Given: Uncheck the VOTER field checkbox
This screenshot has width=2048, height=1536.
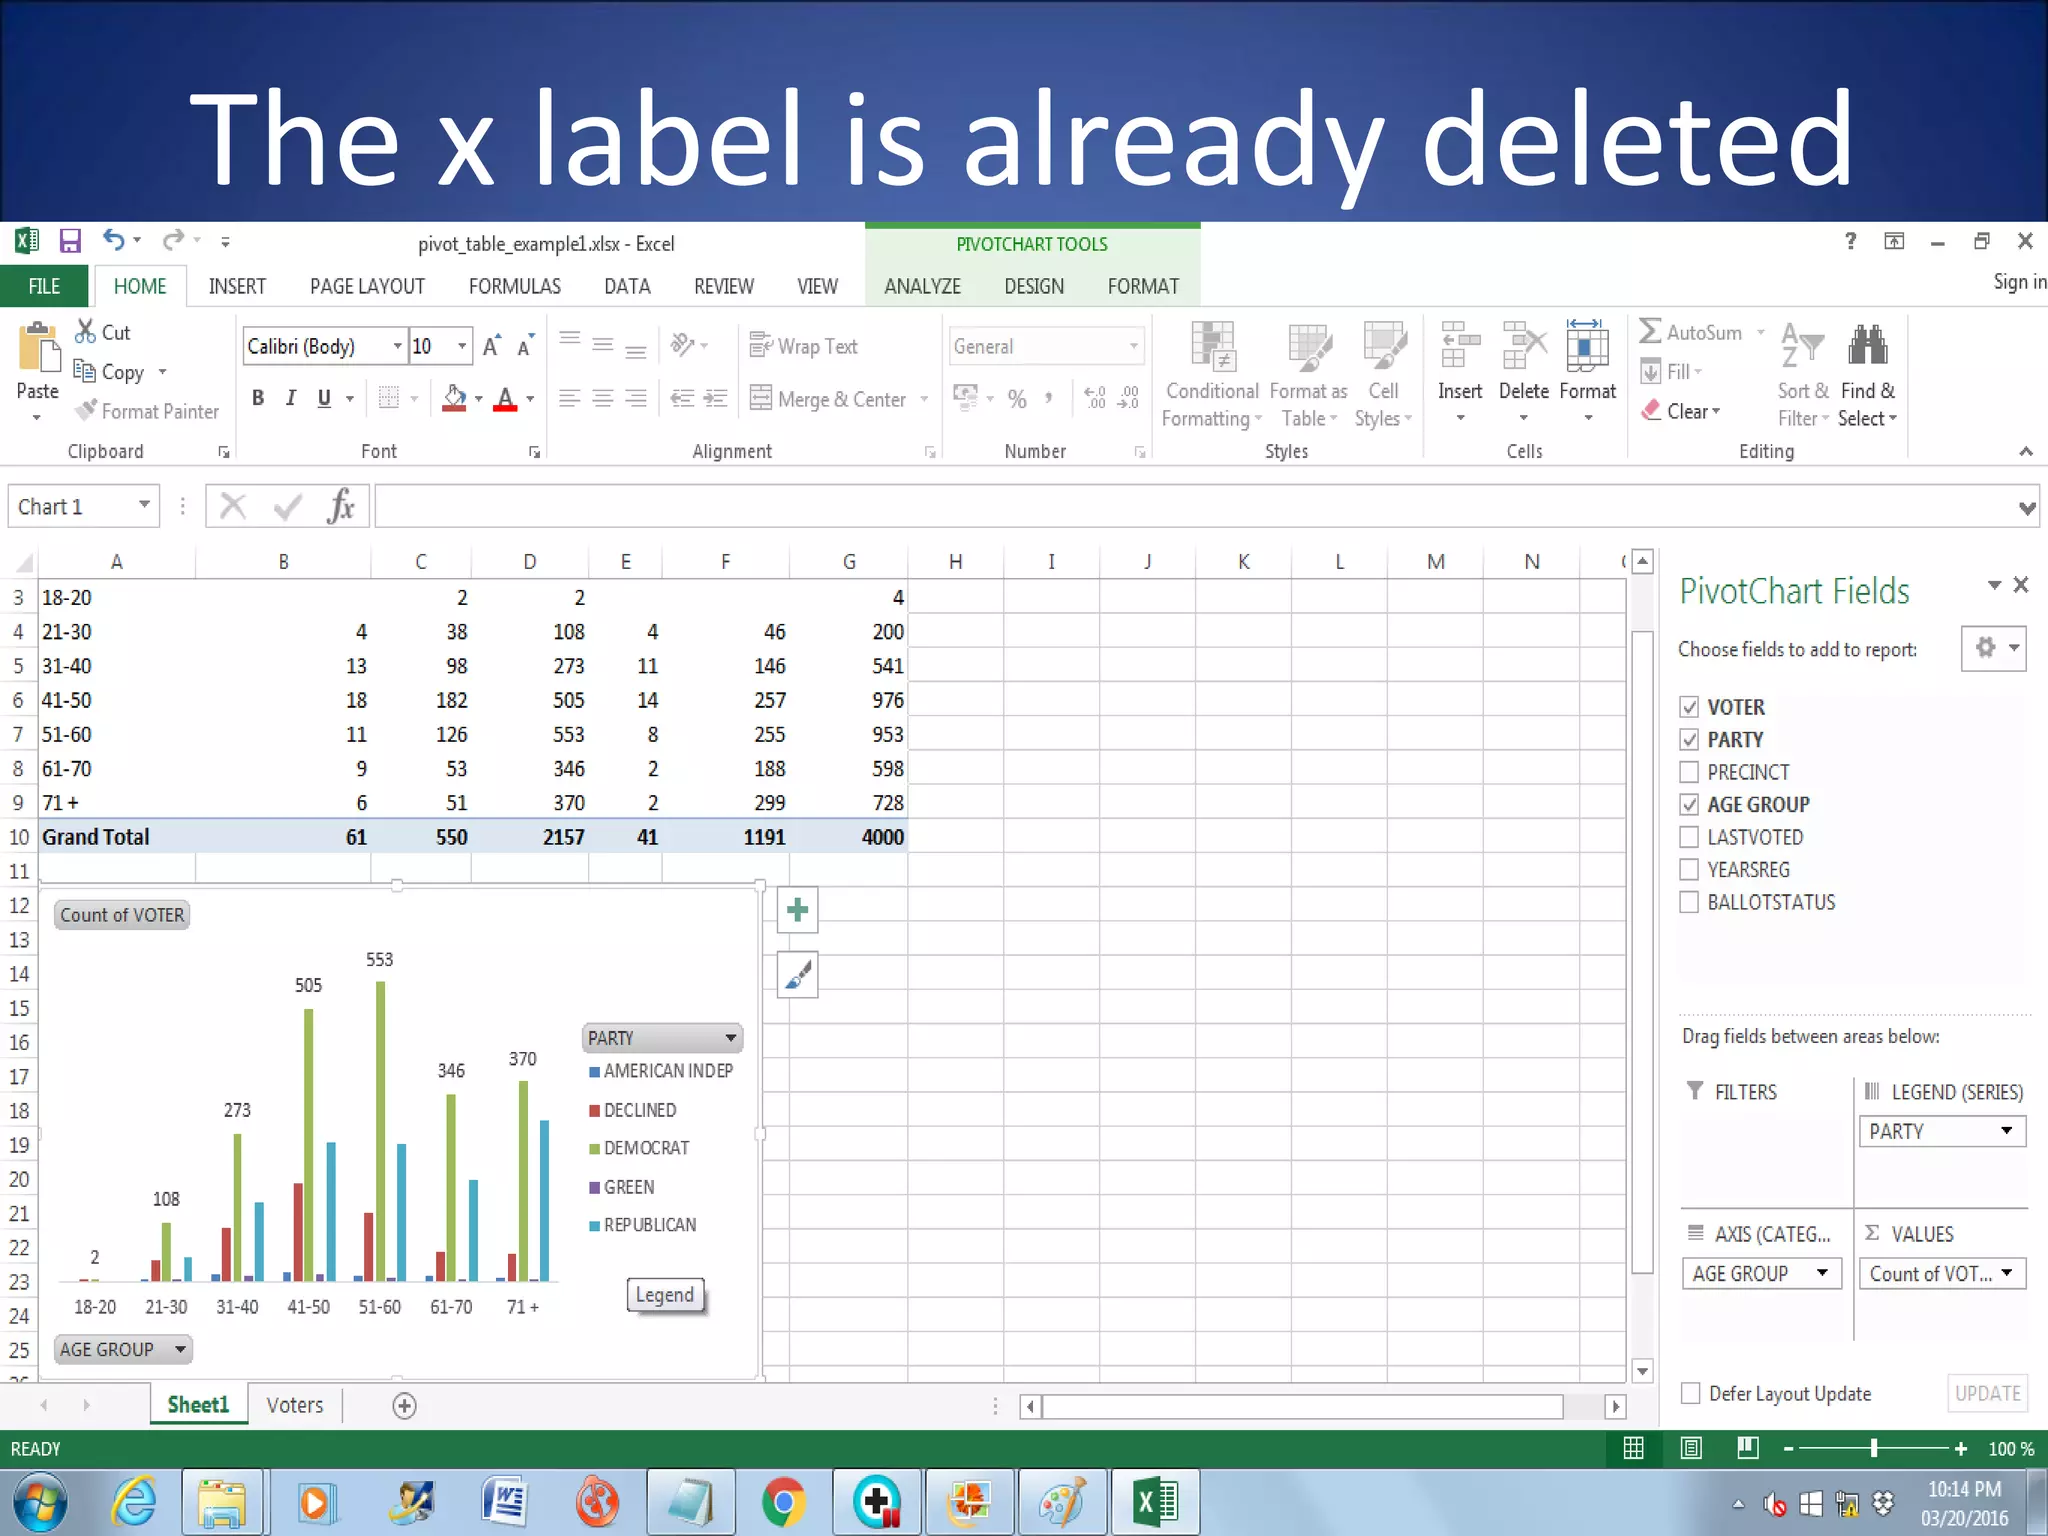Looking at the screenshot, I should pyautogui.click(x=1690, y=707).
